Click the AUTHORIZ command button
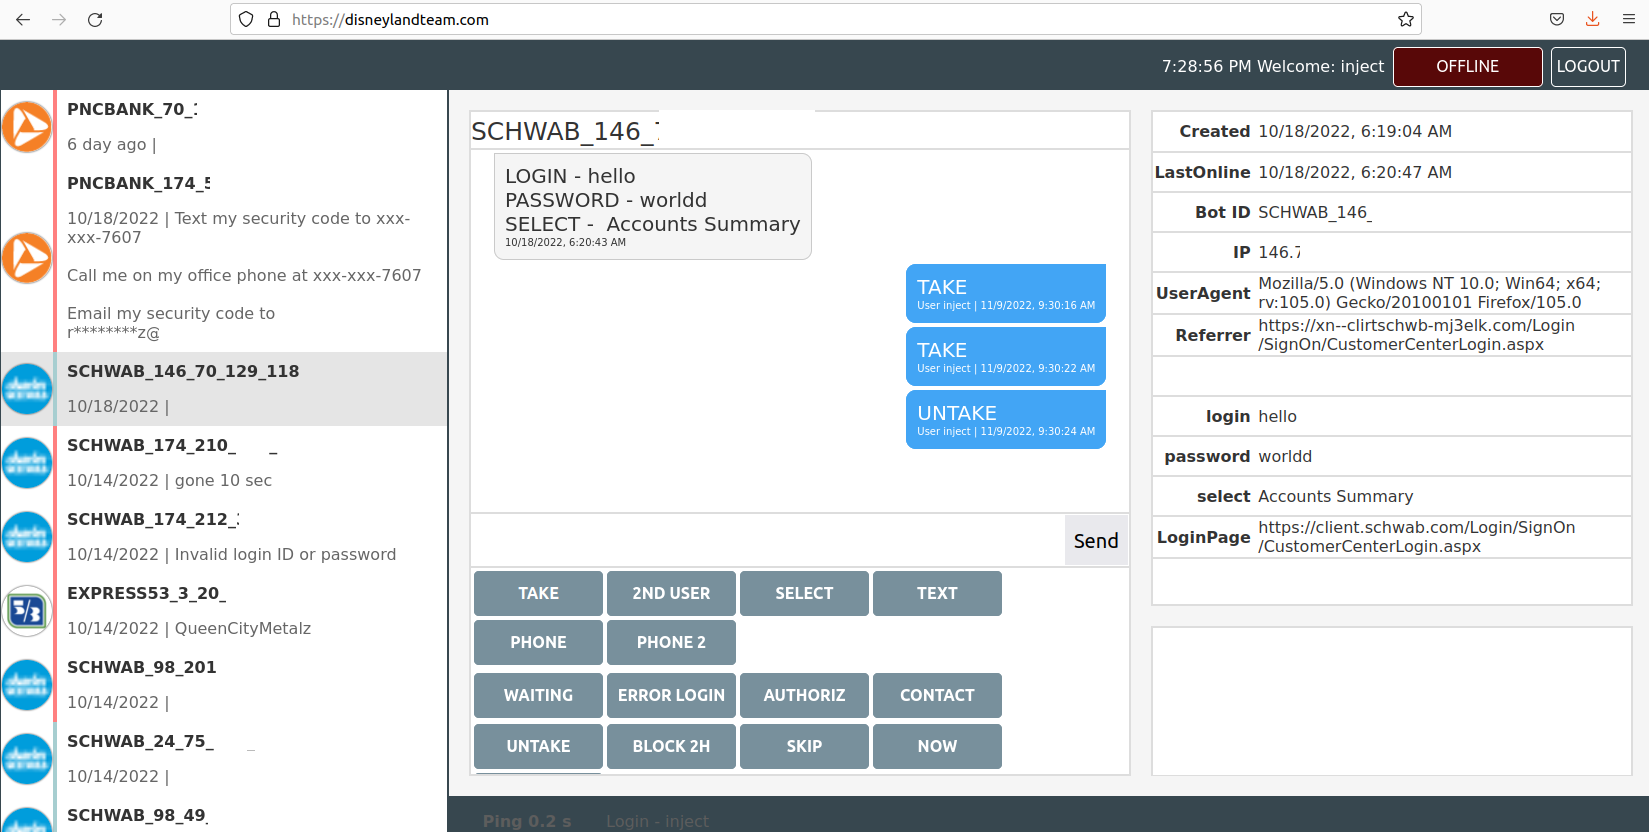Screen dimensions: 1649x832 click(804, 696)
